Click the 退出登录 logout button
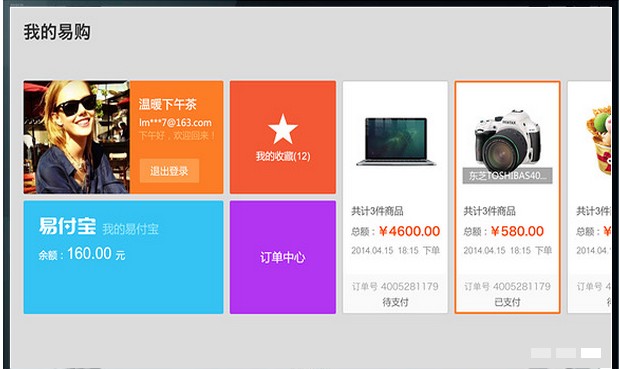 click(169, 171)
